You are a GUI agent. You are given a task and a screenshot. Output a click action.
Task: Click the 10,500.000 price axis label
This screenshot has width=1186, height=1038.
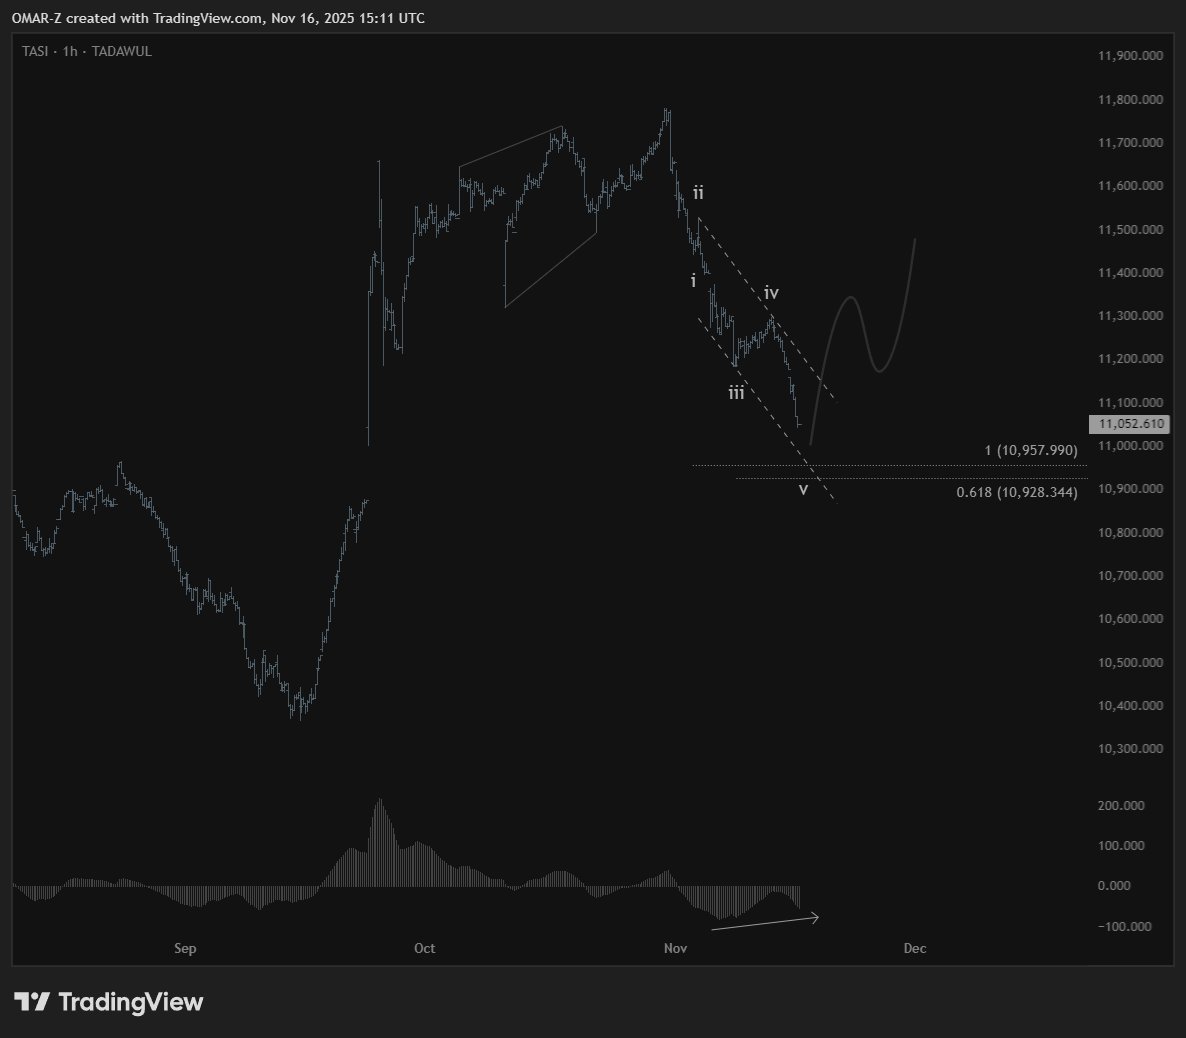pyautogui.click(x=1130, y=663)
